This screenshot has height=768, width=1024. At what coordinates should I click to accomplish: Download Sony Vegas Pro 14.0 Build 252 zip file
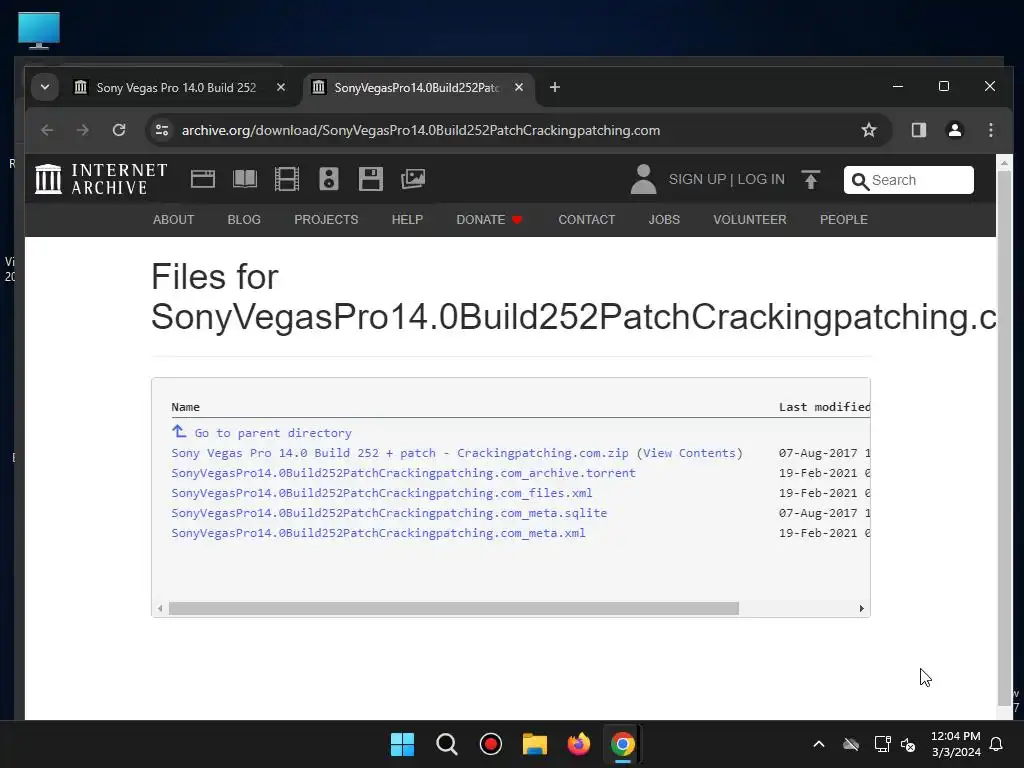(400, 453)
